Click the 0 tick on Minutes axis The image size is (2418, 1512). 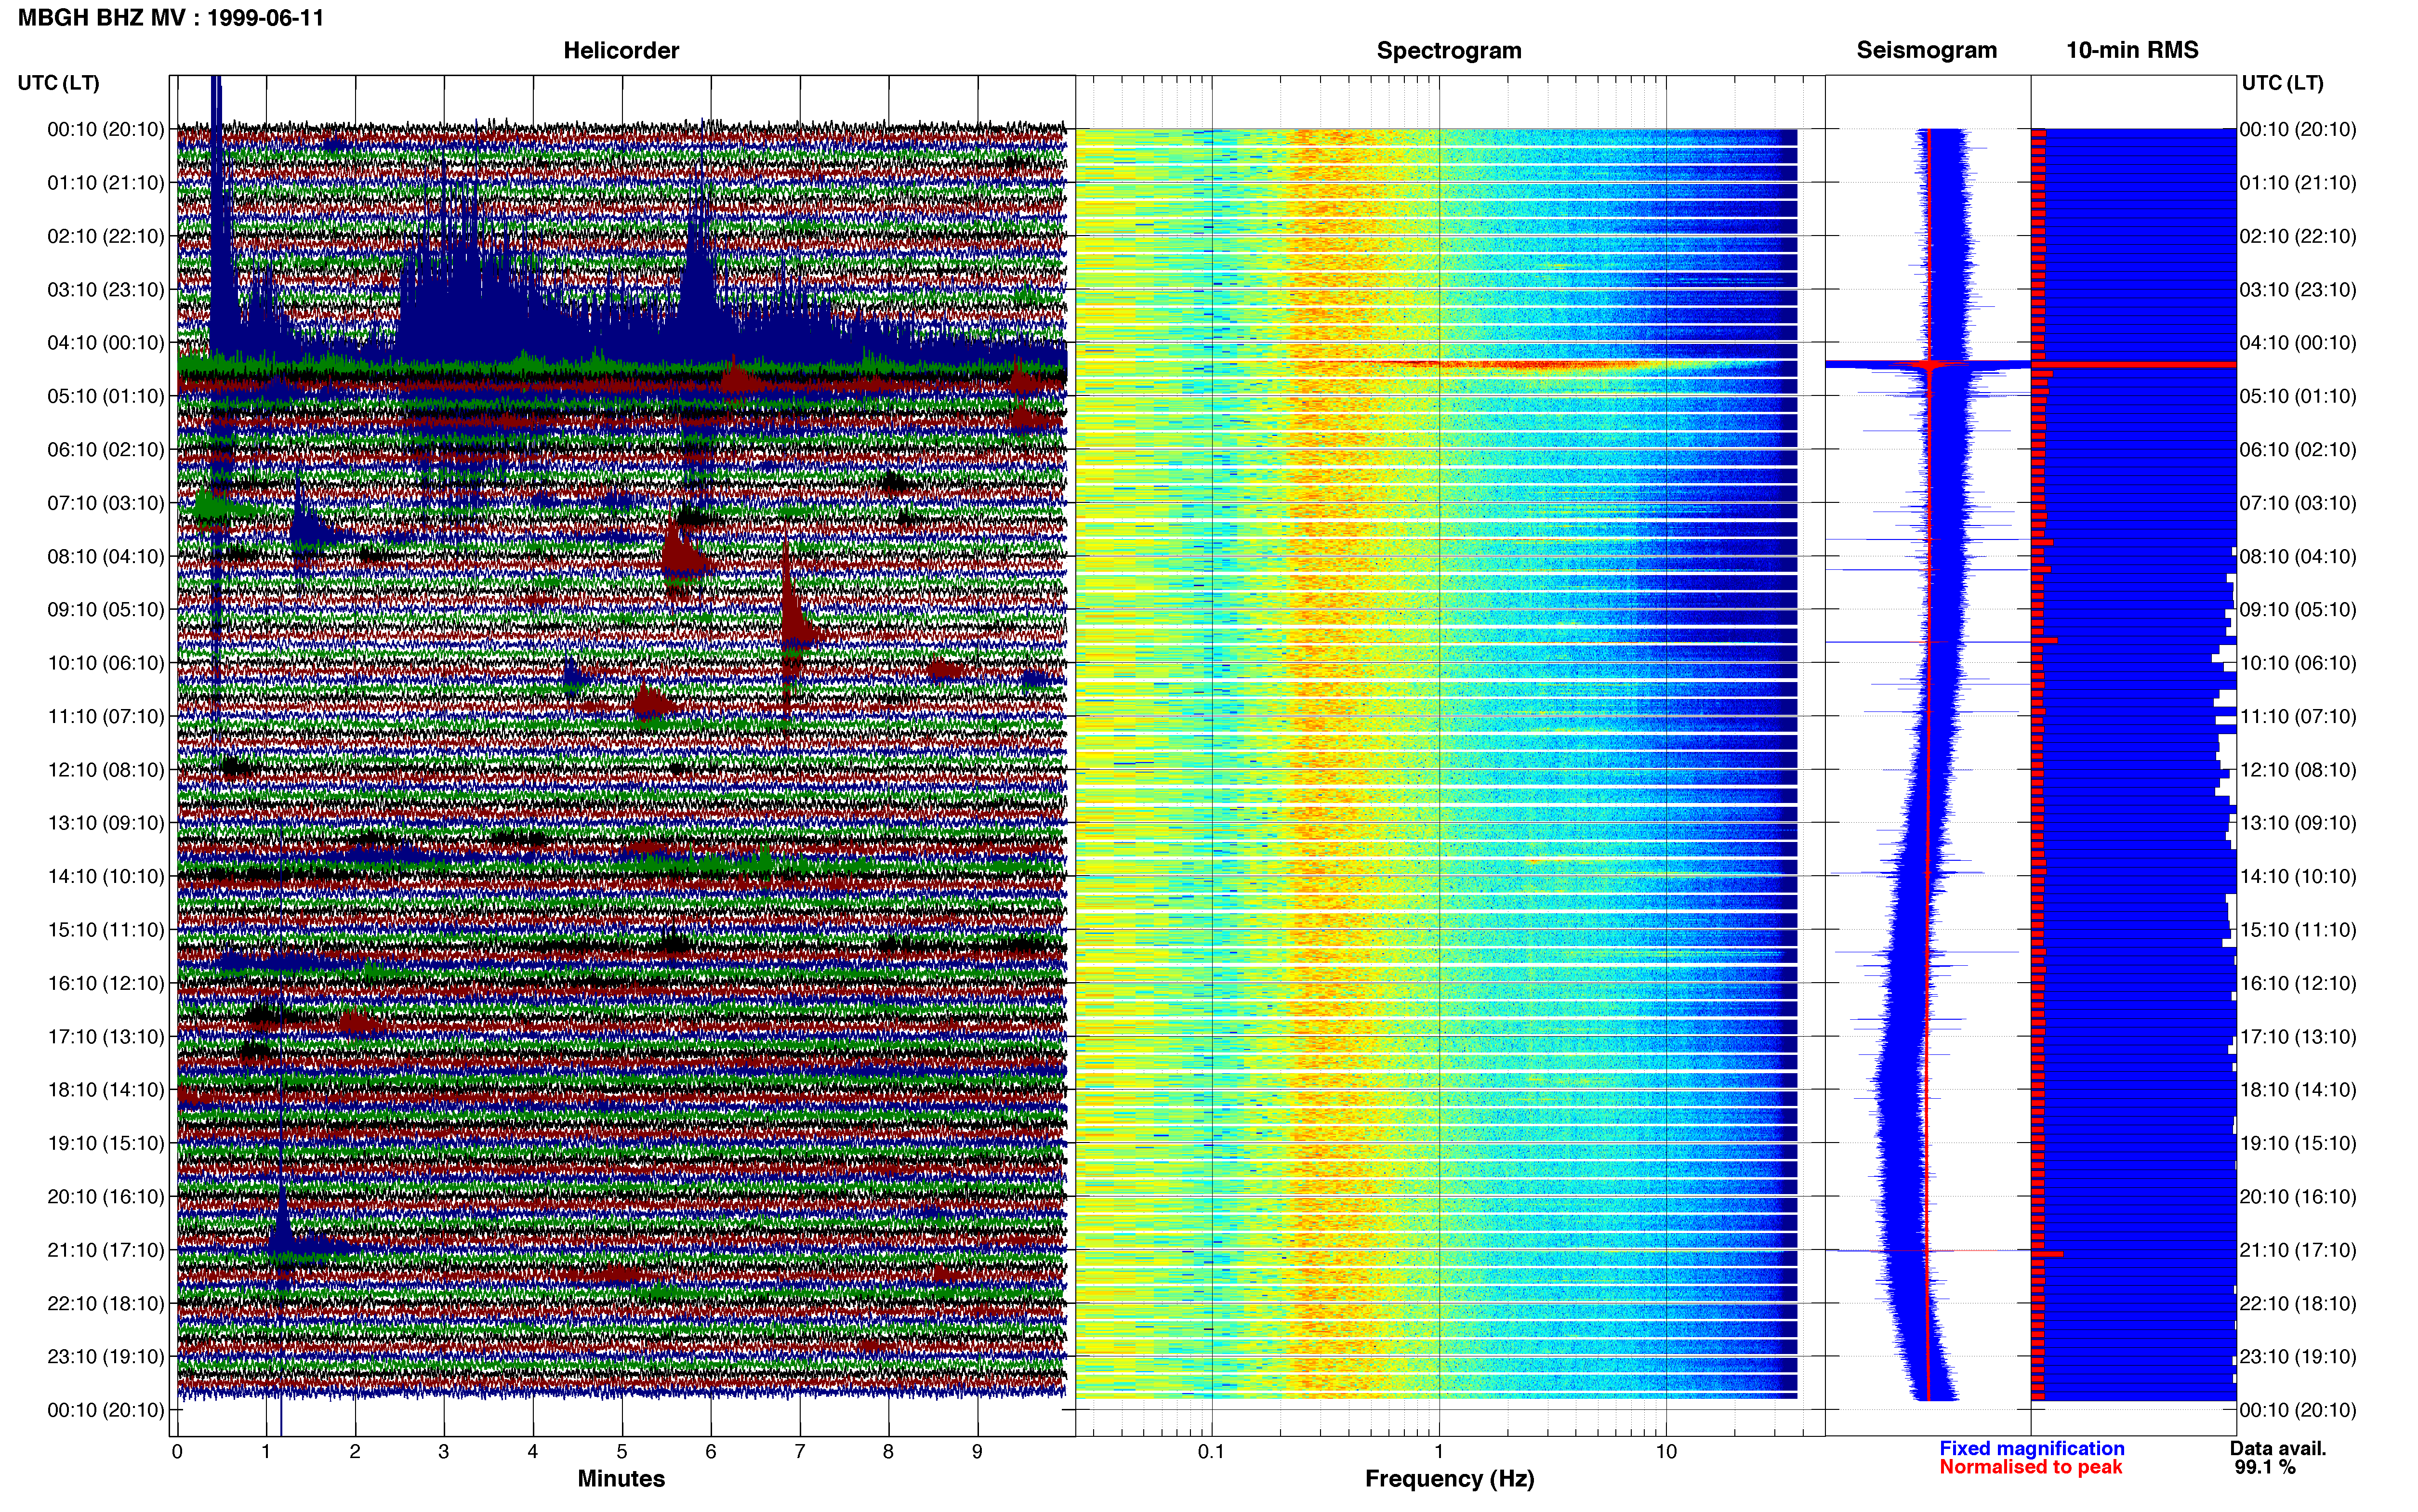point(177,1452)
